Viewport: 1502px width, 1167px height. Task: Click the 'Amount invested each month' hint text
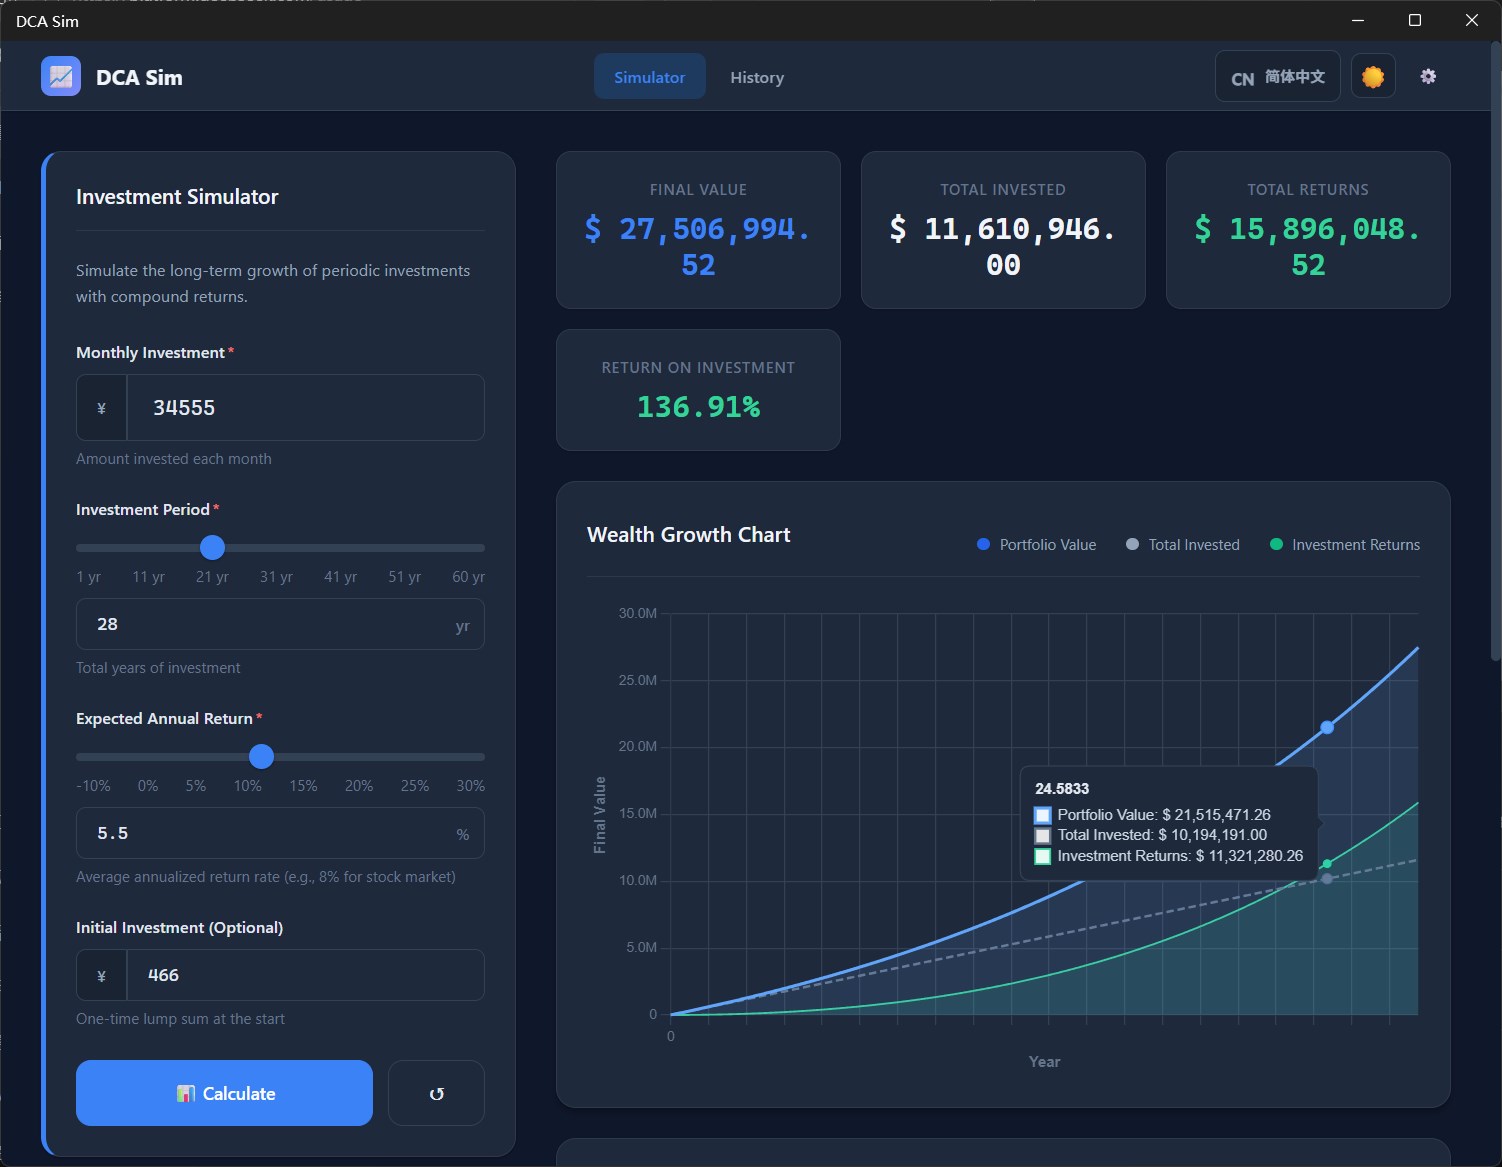coord(174,459)
